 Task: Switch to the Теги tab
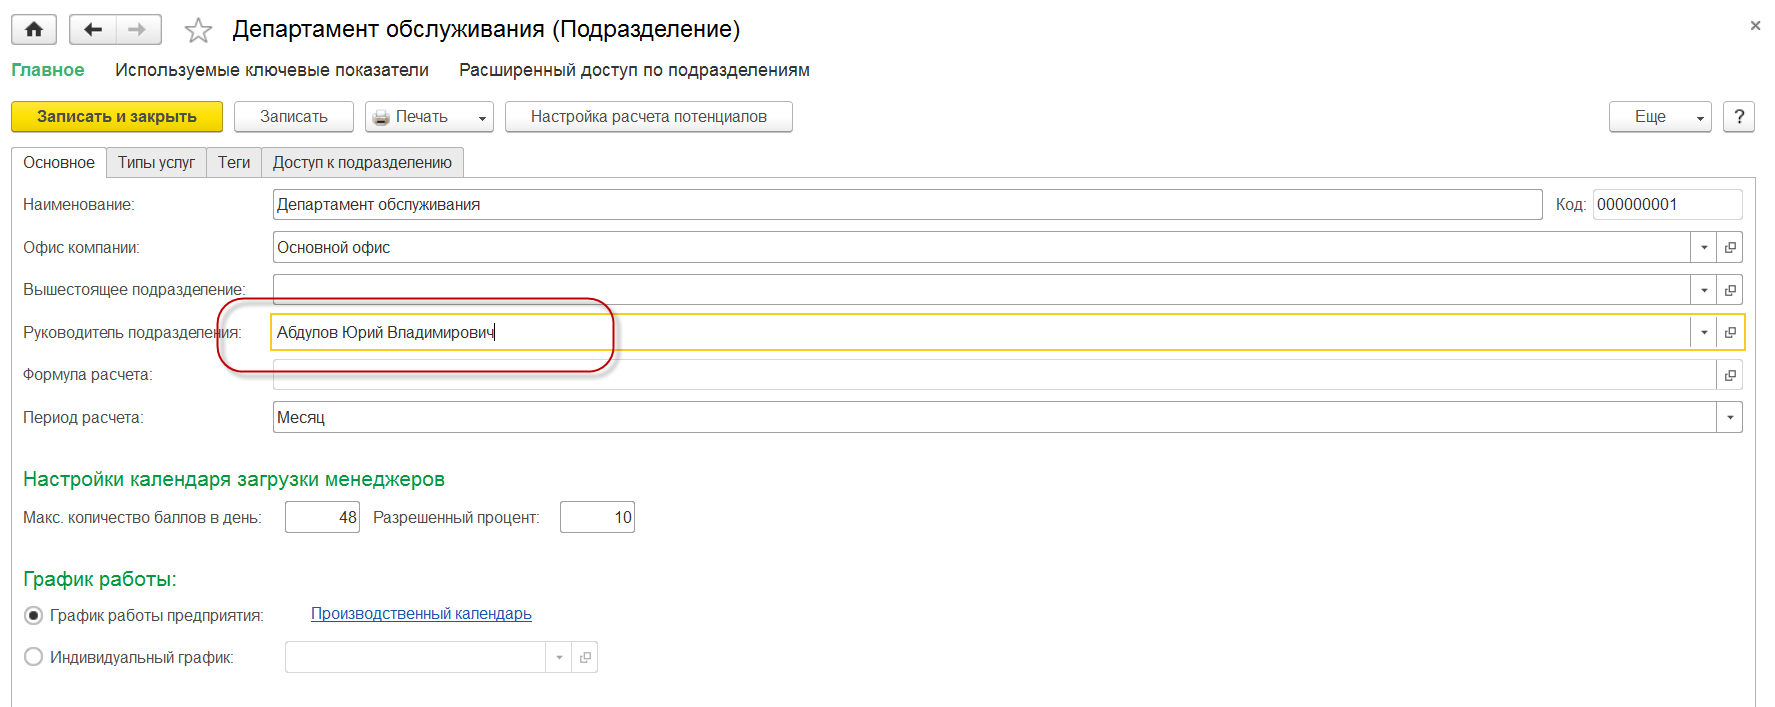(x=234, y=162)
